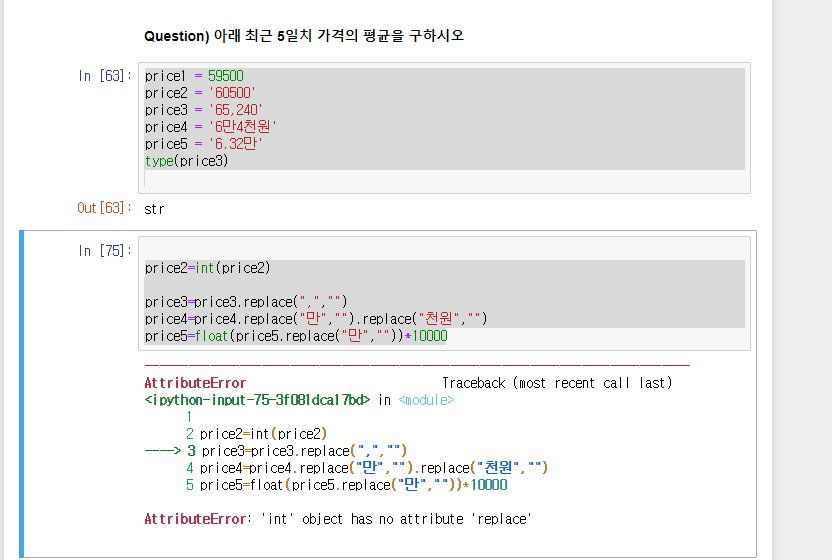Click traceback line 5 with float conversion
The width and height of the screenshot is (832, 560).
346,485
